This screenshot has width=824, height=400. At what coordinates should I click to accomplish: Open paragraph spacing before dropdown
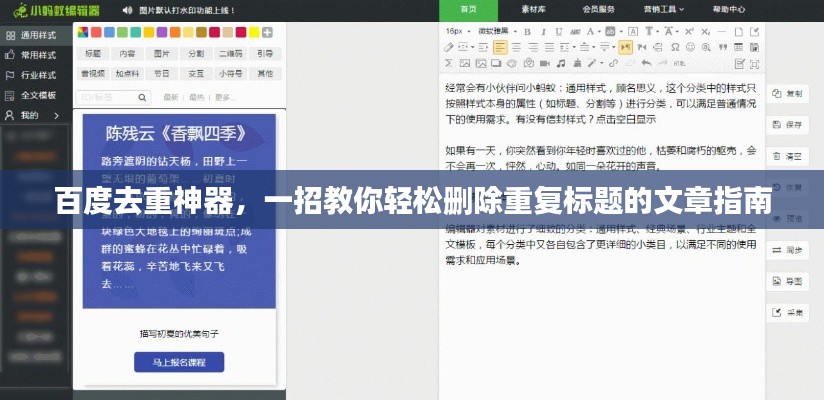pos(593,47)
